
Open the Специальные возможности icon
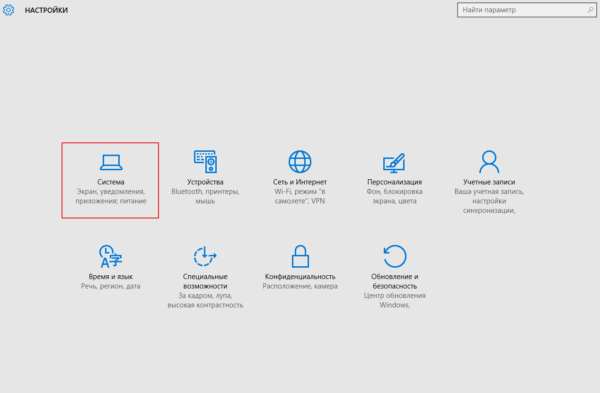pyautogui.click(x=205, y=256)
